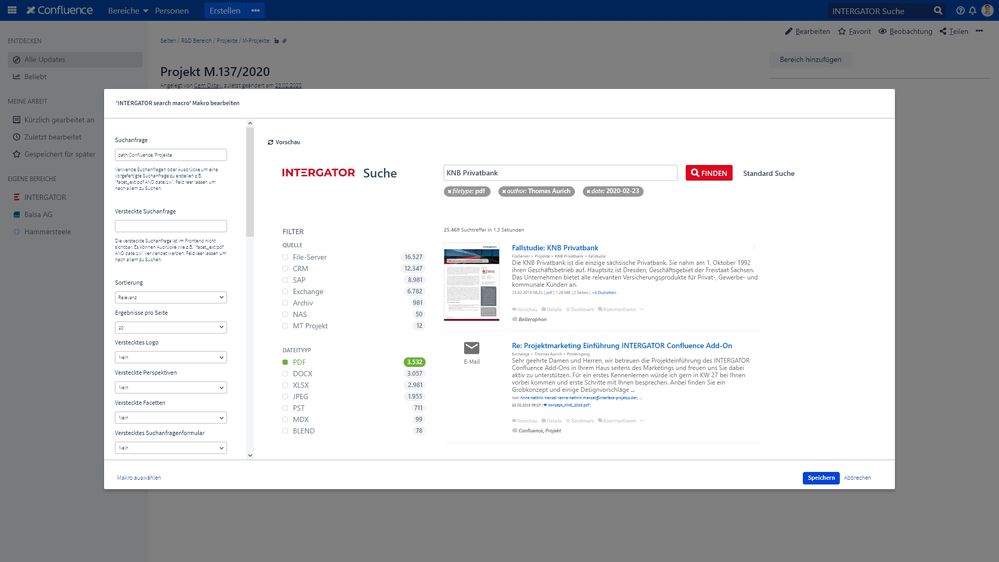The width and height of the screenshot is (999, 562).
Task: Click Makro auswählen link
Action: pyautogui.click(x=138, y=478)
